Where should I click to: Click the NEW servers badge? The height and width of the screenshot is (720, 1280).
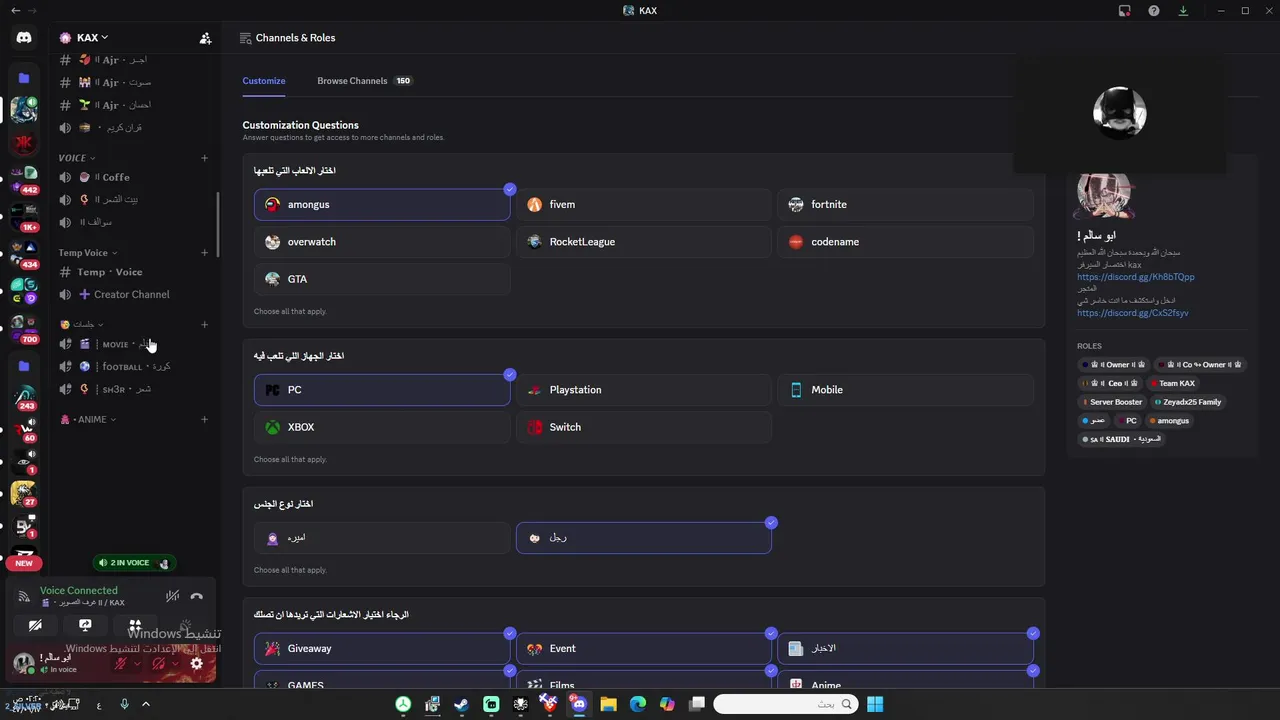pos(24,563)
